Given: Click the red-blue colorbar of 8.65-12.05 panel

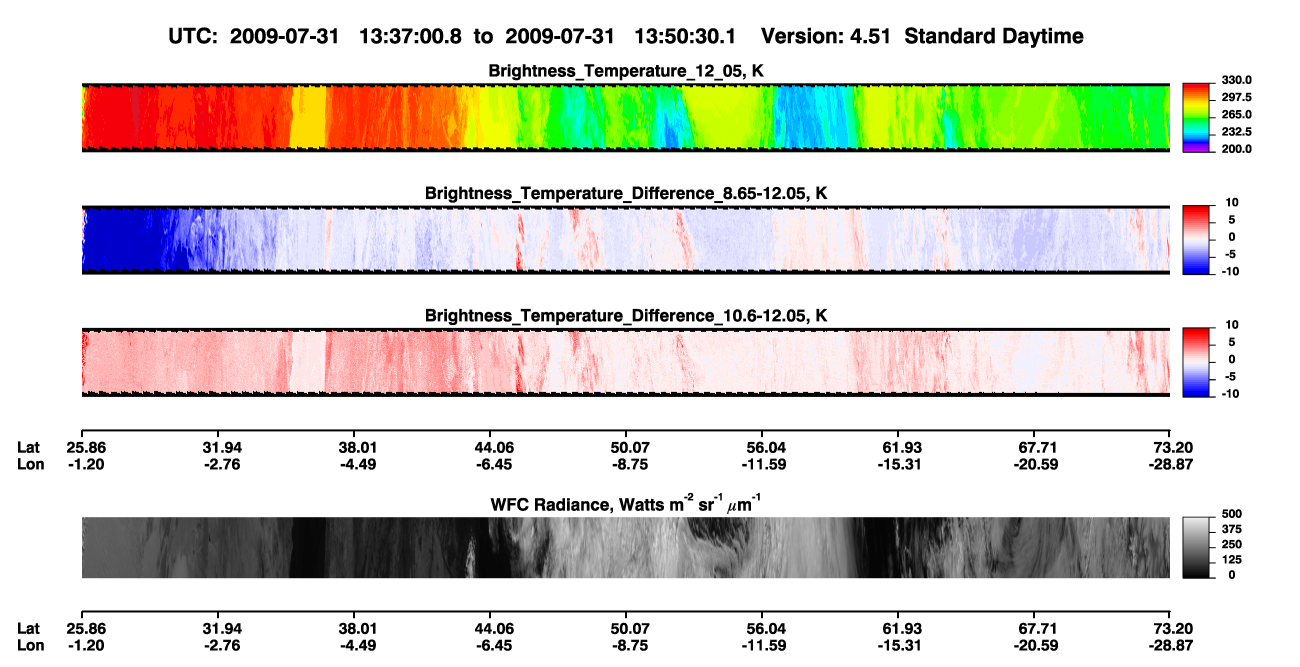Looking at the screenshot, I should click(1197, 239).
